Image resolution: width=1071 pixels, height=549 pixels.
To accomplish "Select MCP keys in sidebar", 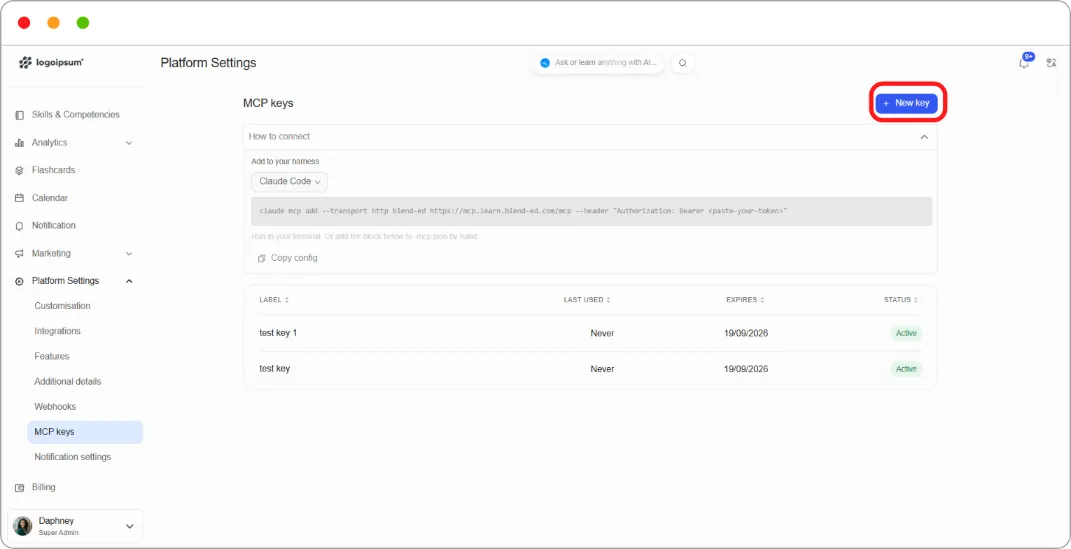I will tap(85, 432).
